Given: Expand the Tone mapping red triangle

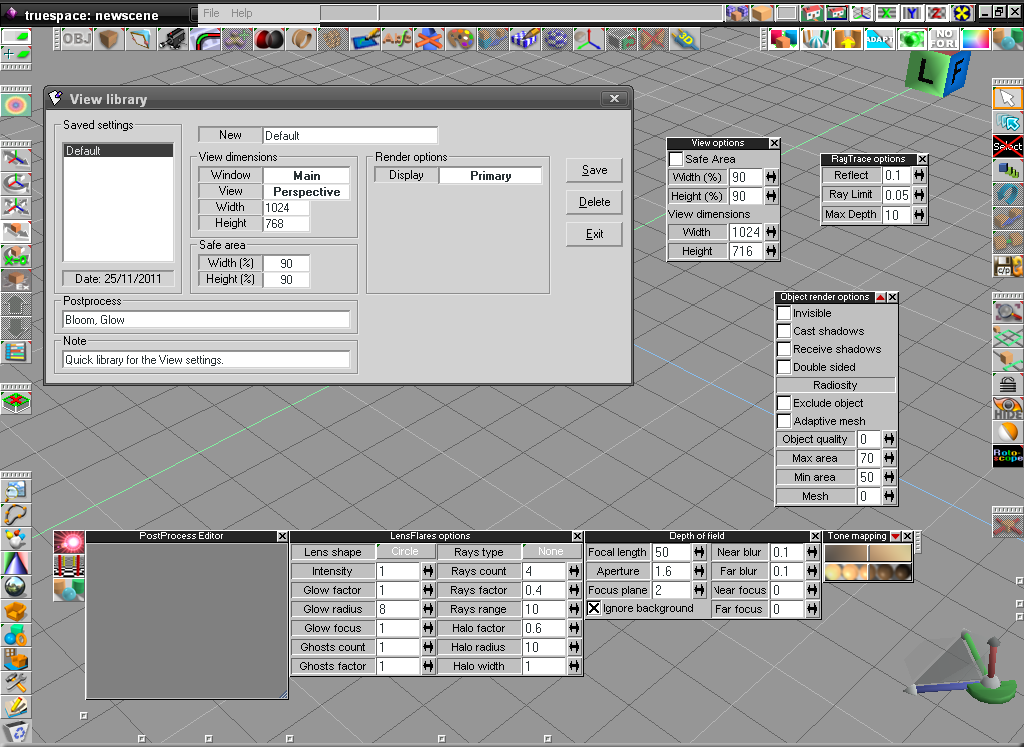Looking at the screenshot, I should (x=896, y=536).
